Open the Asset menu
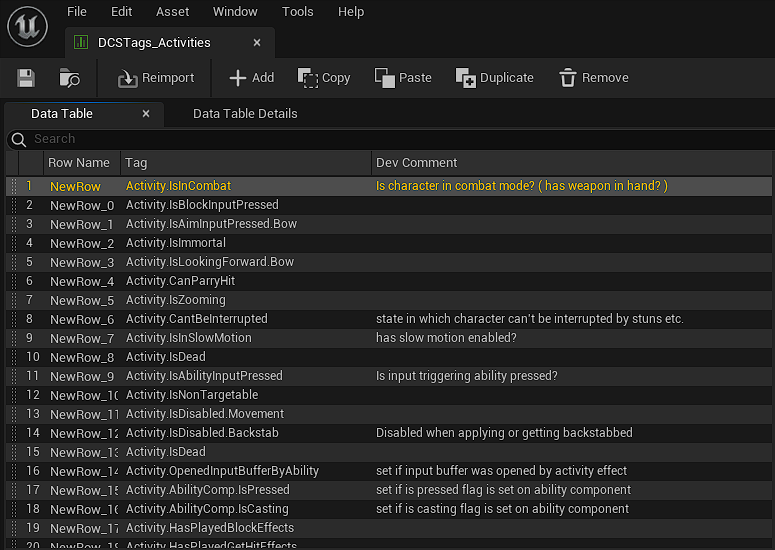Image resolution: width=775 pixels, height=550 pixels. tap(172, 12)
